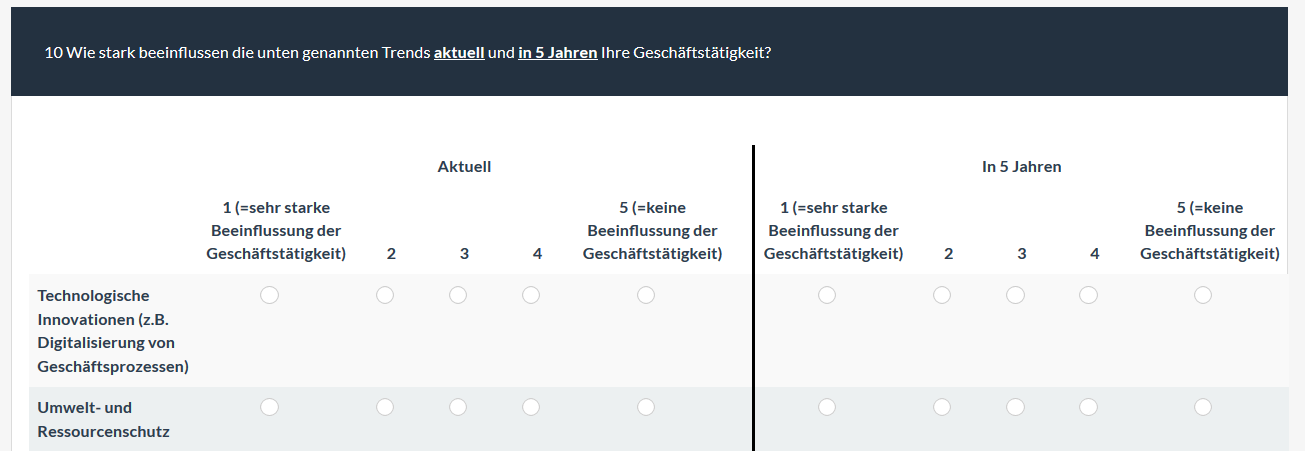Choose 2 for Umwelt- und Ressourcenschutz under Aktuell

(385, 407)
